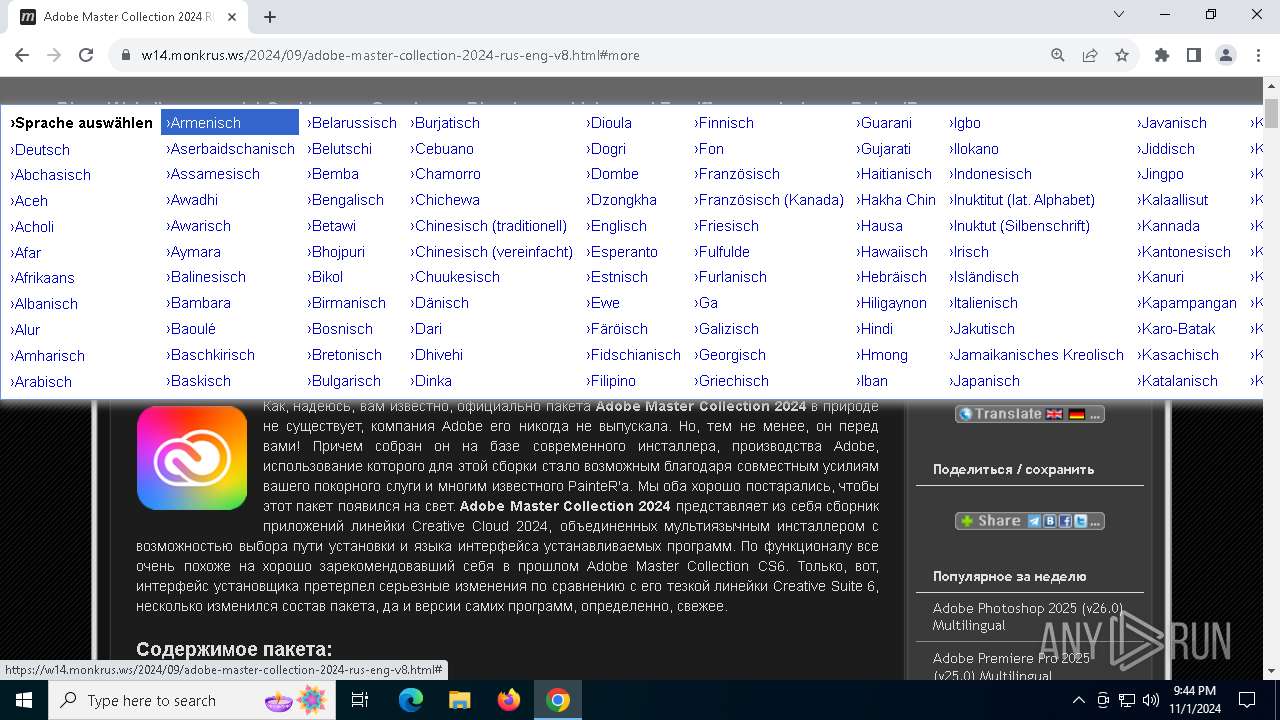
Task: Pick Chinesisch (vereinfacht) language
Action: pyautogui.click(x=492, y=252)
